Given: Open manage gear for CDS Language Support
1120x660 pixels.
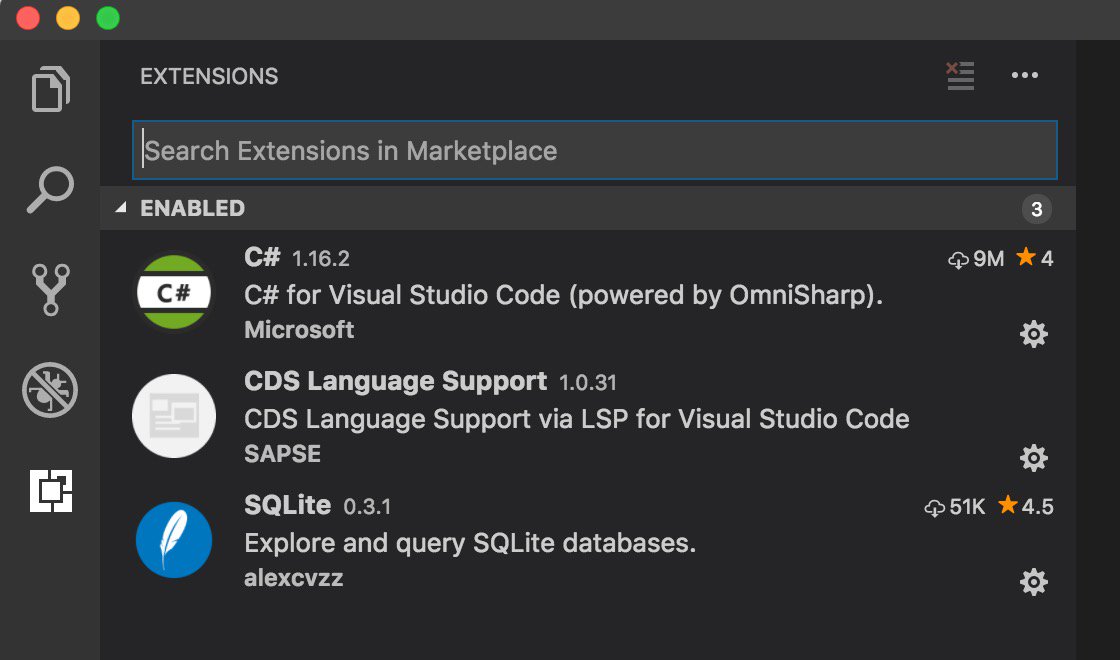Looking at the screenshot, I should (x=1034, y=458).
